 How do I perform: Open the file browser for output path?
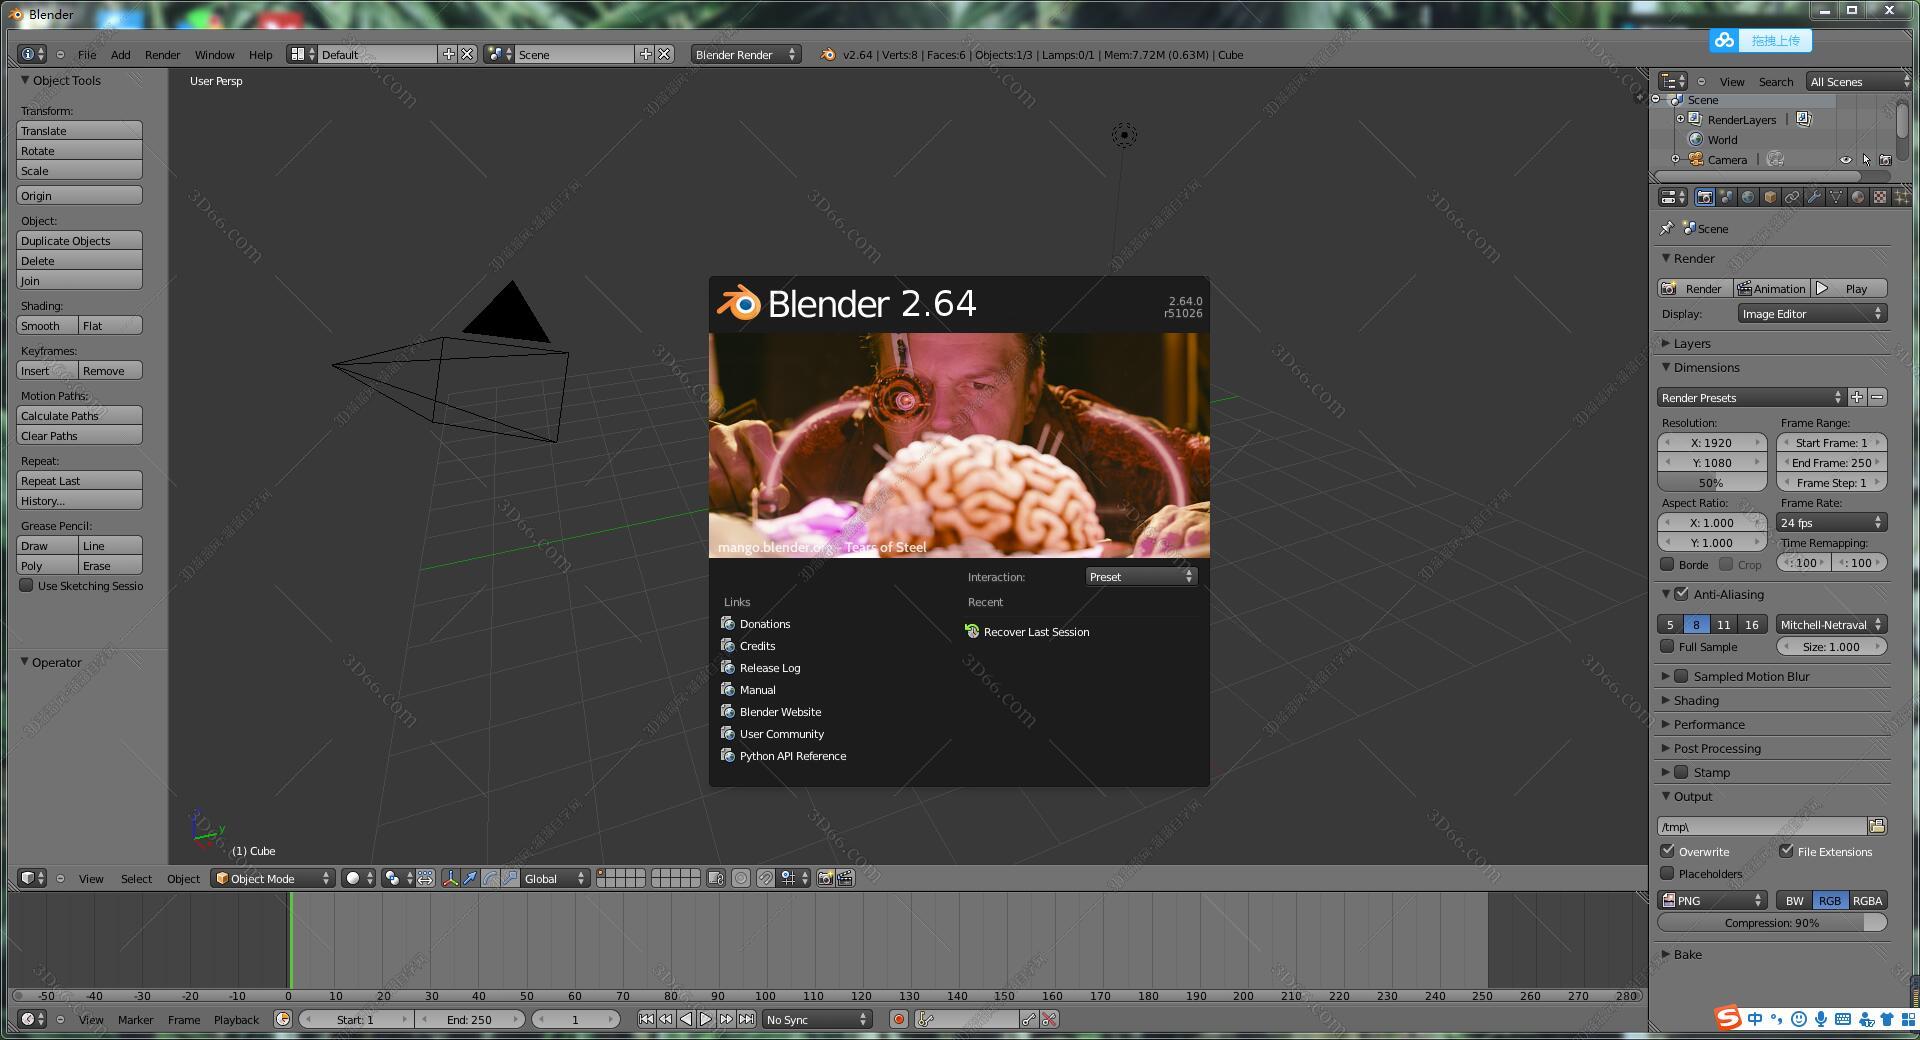pos(1877,827)
